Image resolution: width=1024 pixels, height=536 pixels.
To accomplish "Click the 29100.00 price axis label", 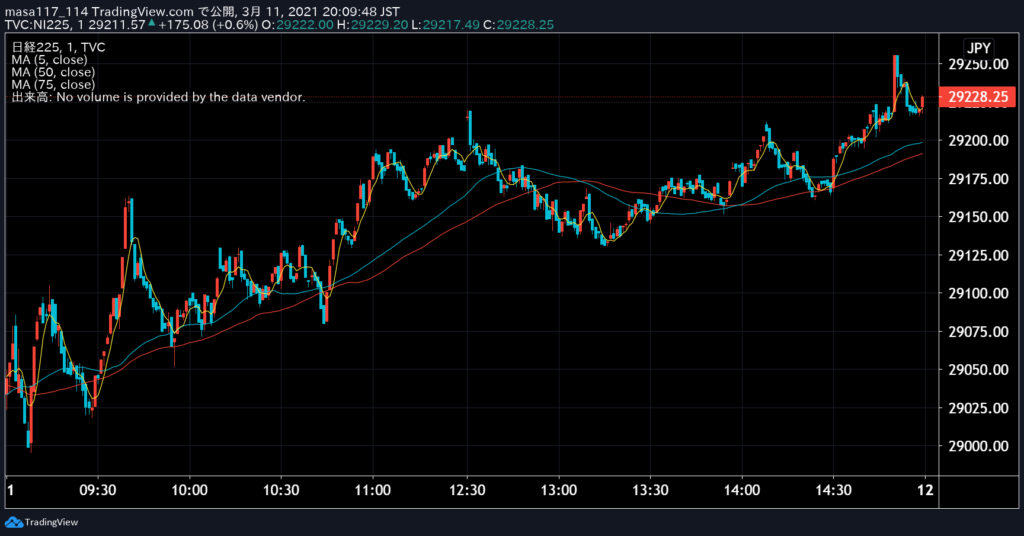I will click(x=978, y=293).
